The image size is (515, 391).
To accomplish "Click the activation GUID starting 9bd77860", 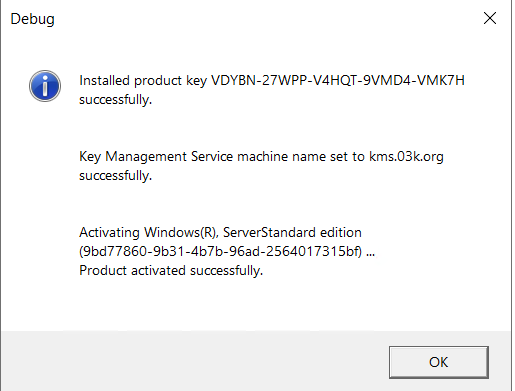I will pyautogui.click(x=220, y=251).
